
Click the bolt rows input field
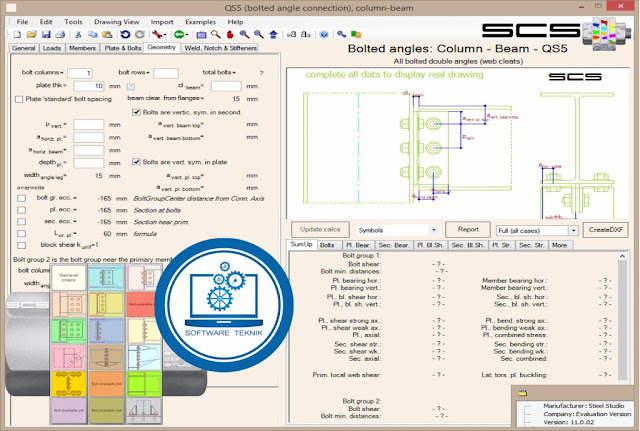point(166,73)
